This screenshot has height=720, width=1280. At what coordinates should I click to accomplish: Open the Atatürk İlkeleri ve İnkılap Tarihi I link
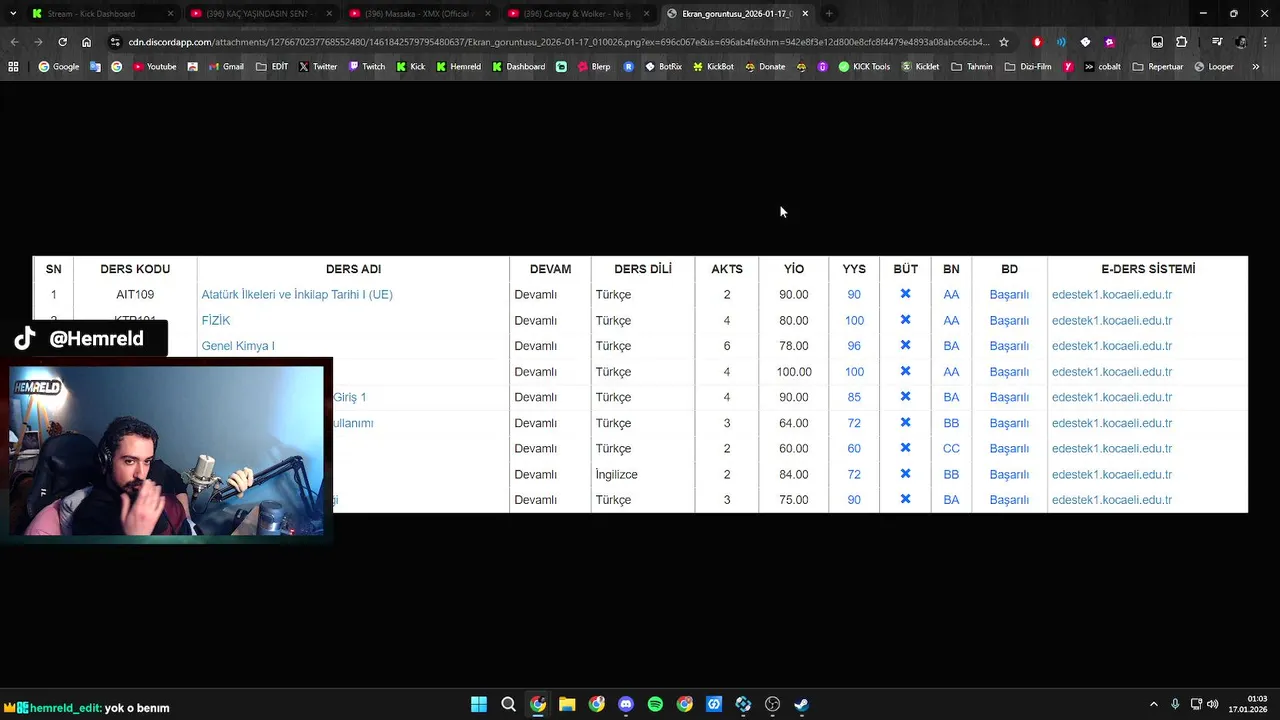297,295
